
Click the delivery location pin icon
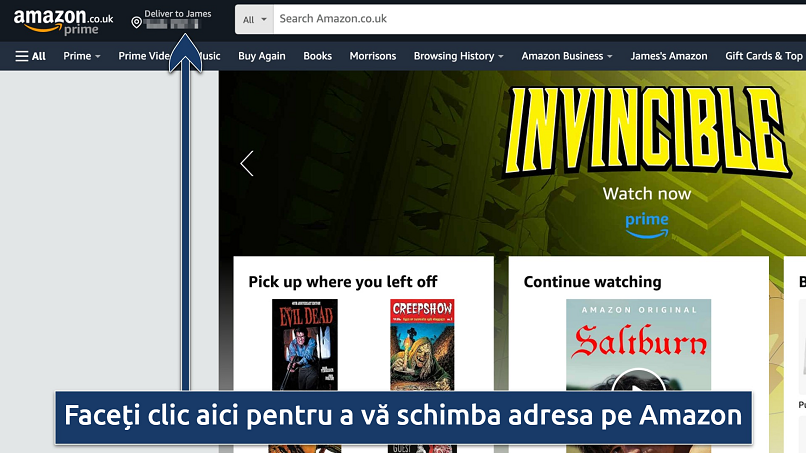coord(137,22)
